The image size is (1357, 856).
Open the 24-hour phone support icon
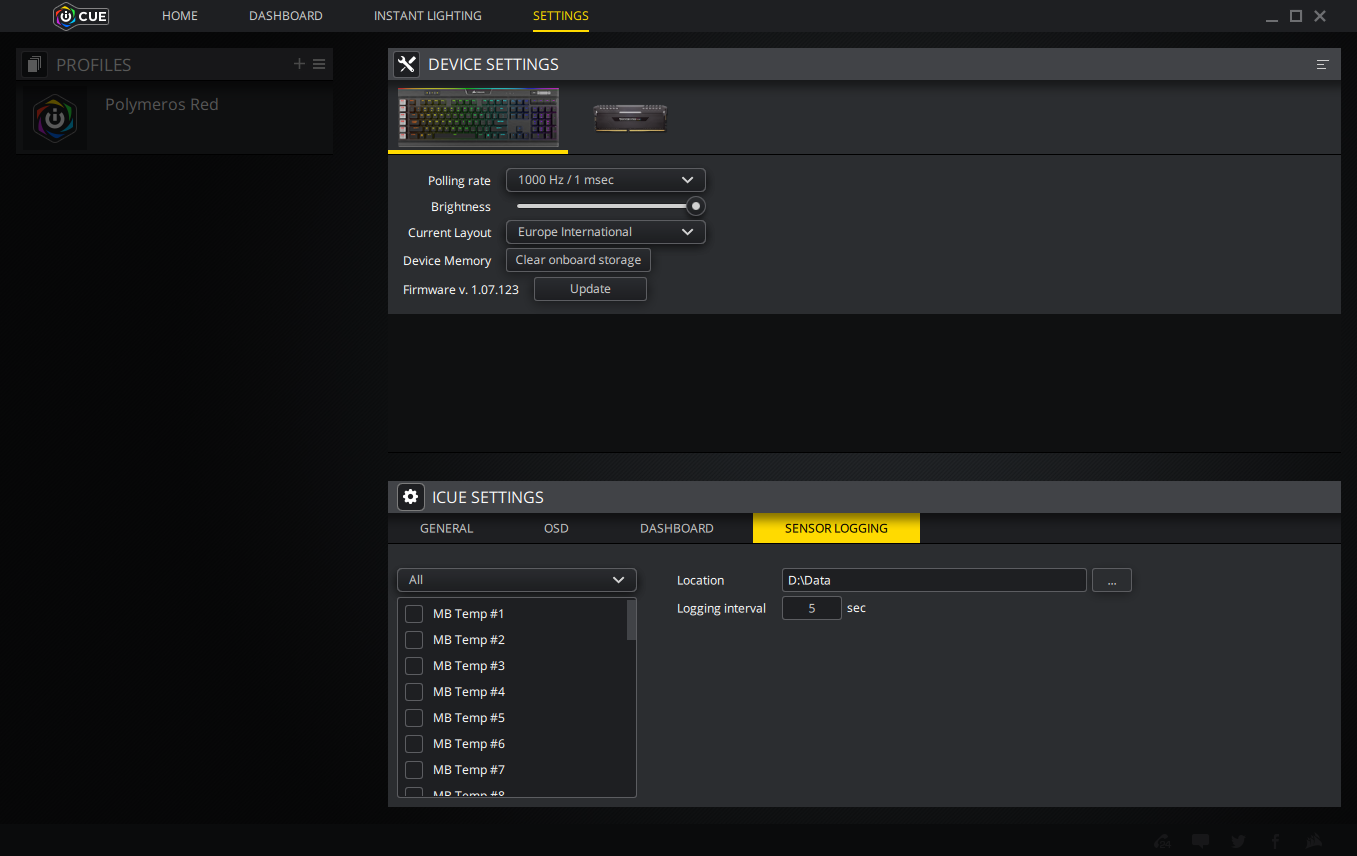pos(1163,841)
